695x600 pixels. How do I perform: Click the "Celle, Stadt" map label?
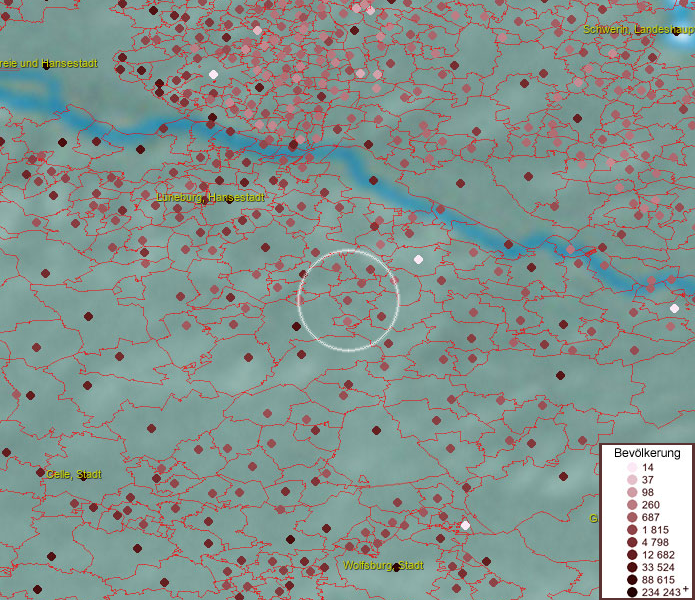click(x=74, y=474)
